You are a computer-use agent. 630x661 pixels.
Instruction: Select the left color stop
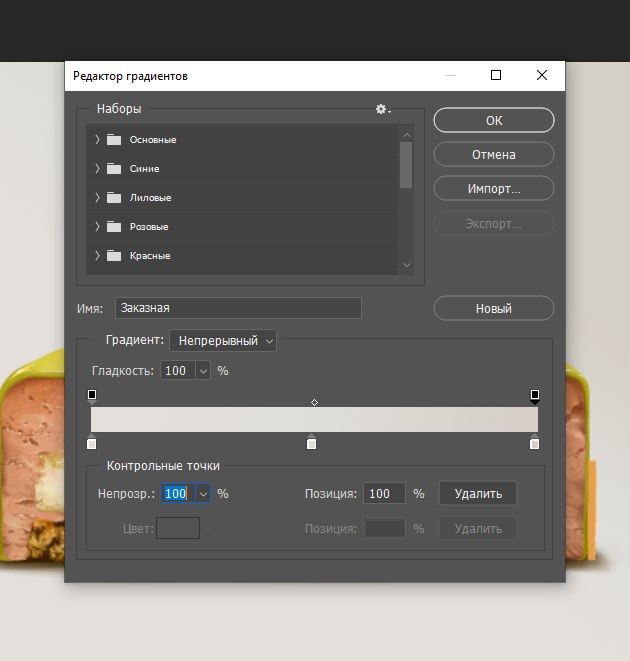click(92, 442)
